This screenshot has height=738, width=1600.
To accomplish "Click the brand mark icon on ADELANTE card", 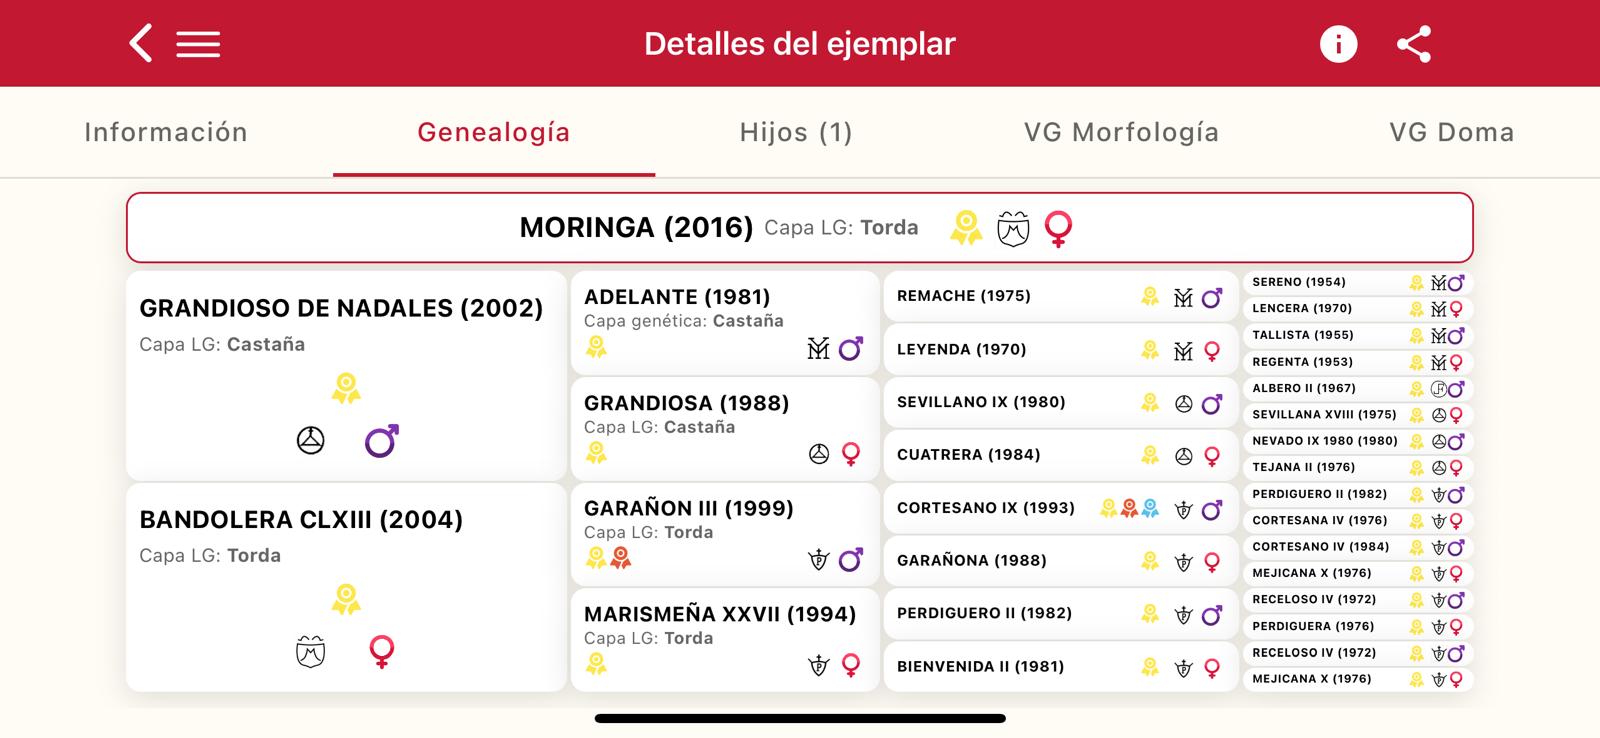I will click(x=818, y=349).
